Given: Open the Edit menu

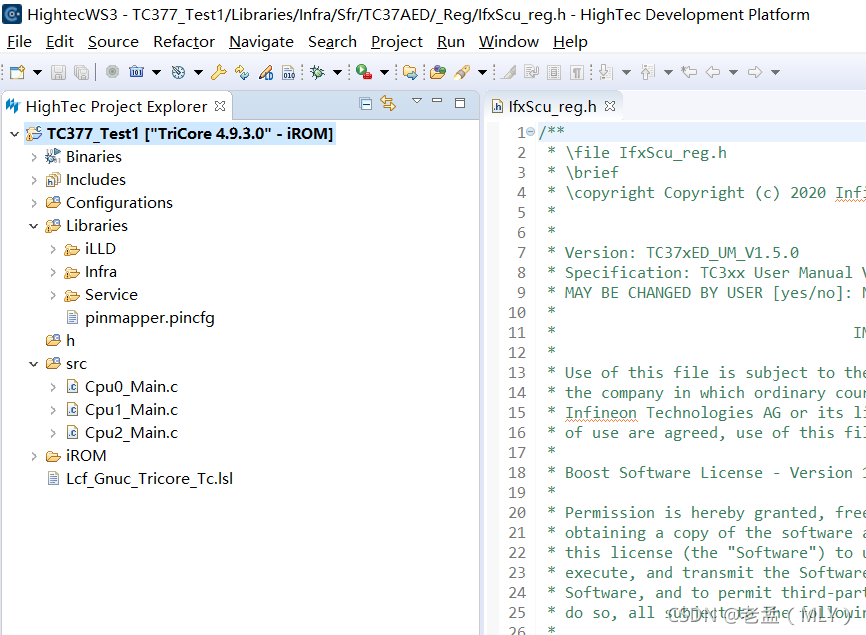Looking at the screenshot, I should coord(60,42).
